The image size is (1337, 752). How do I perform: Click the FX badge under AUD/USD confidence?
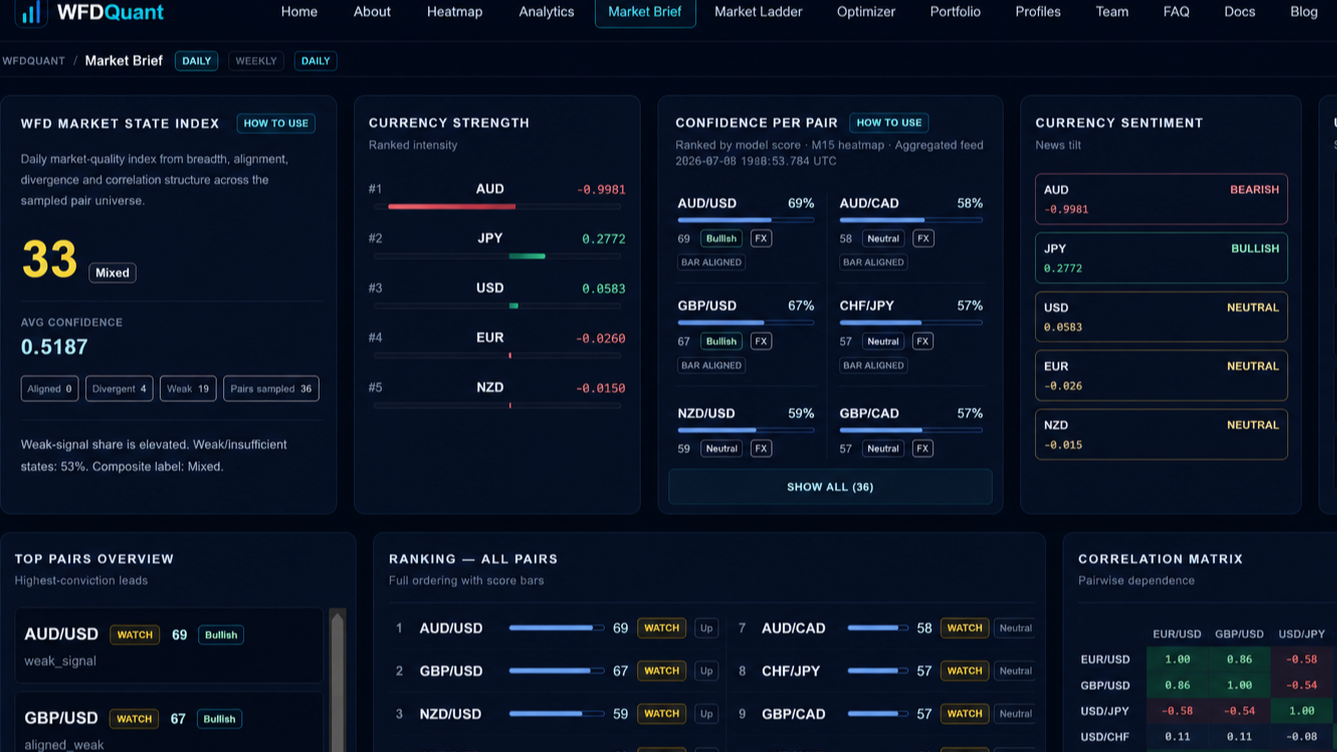(761, 239)
